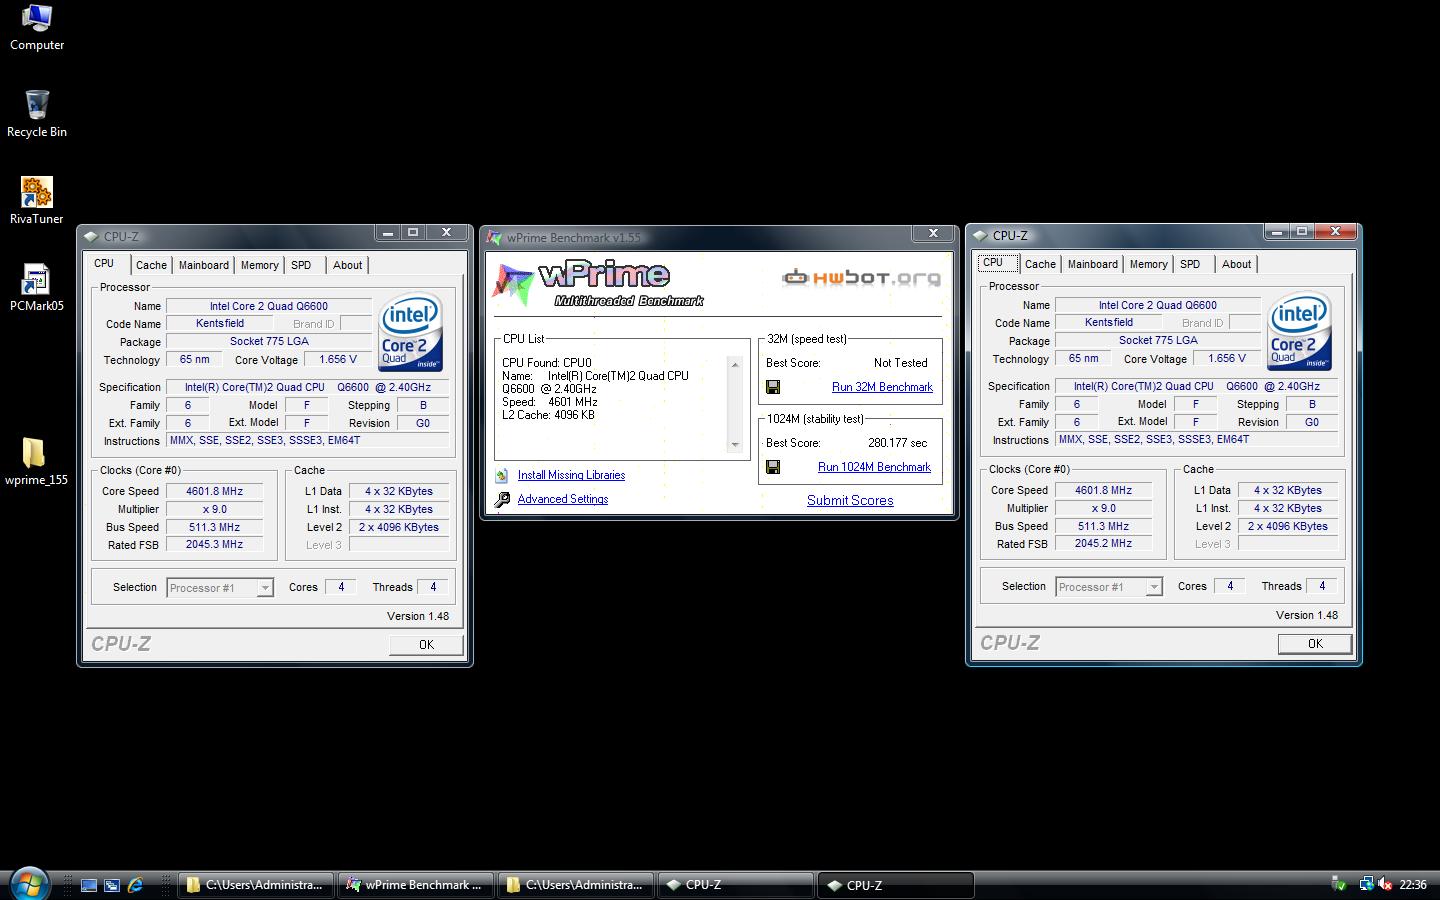Click OK button in left CPU-Z window
Image resolution: width=1440 pixels, height=900 pixels.
pos(426,644)
